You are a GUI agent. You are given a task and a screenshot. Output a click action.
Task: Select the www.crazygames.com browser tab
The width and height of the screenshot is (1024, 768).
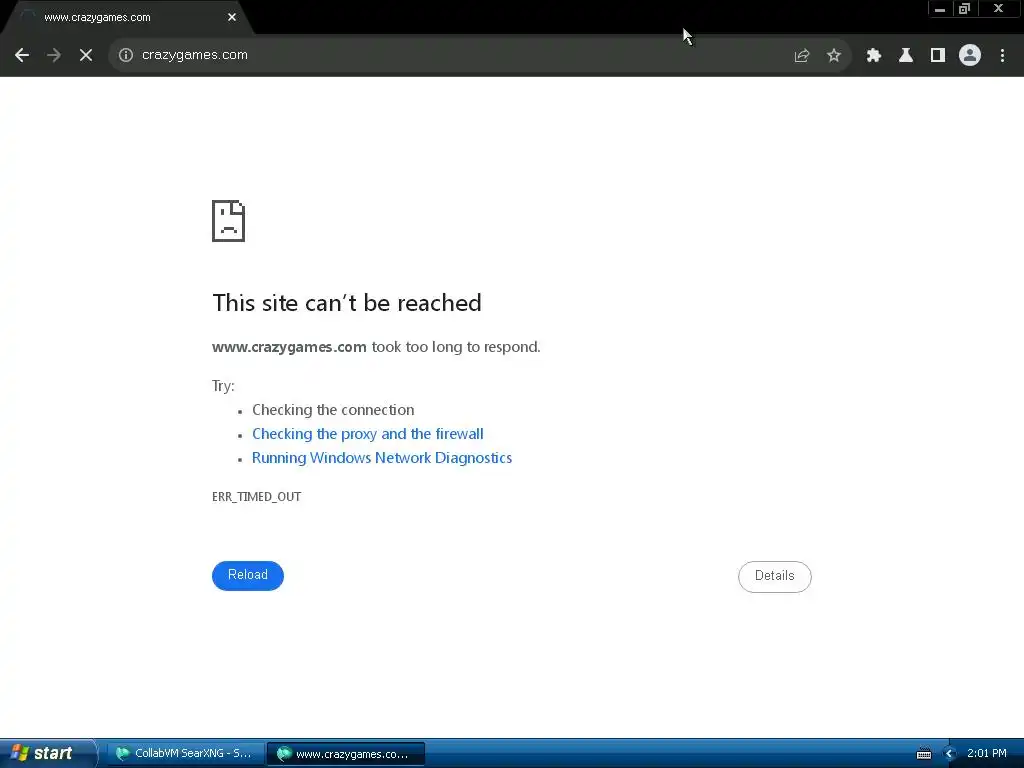[x=127, y=18]
